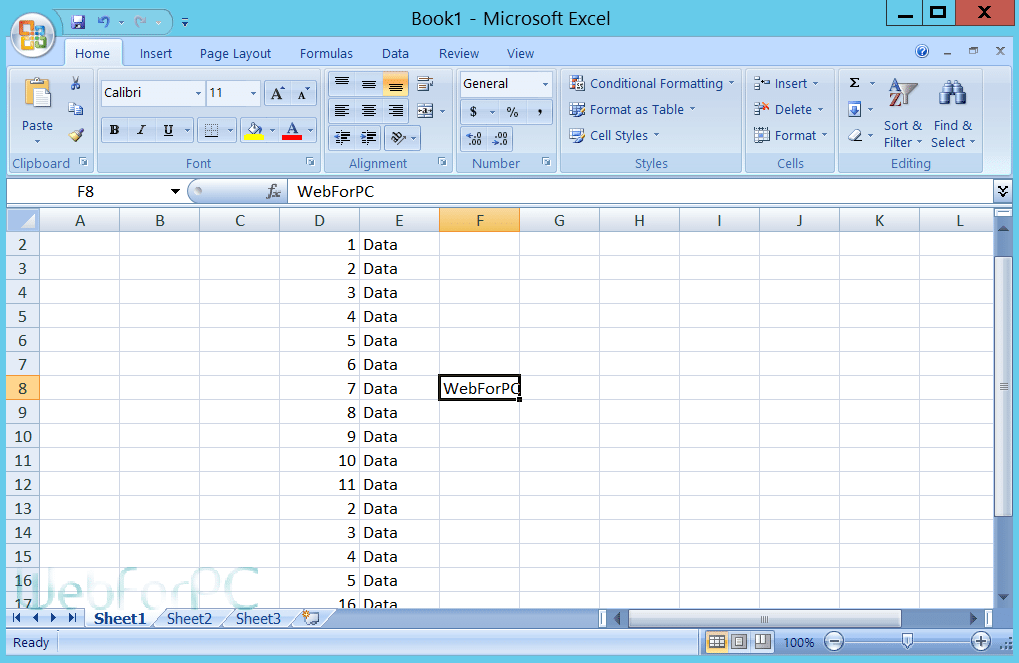This screenshot has width=1019, height=663.
Task: Toggle Center alignment
Action: [367, 108]
